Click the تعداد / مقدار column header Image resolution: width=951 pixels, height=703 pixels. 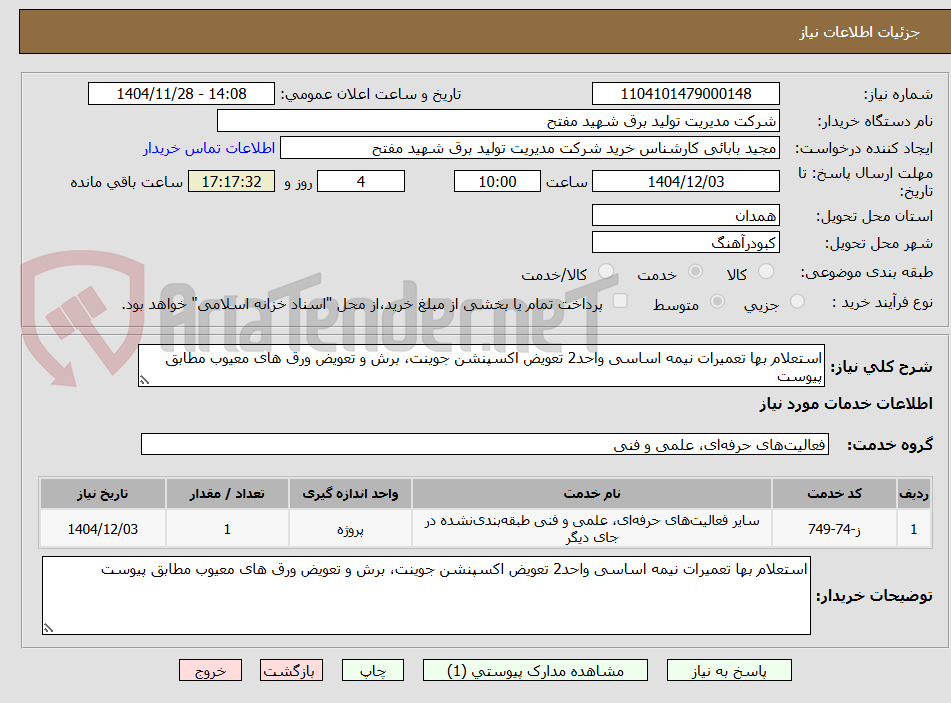coord(227,494)
